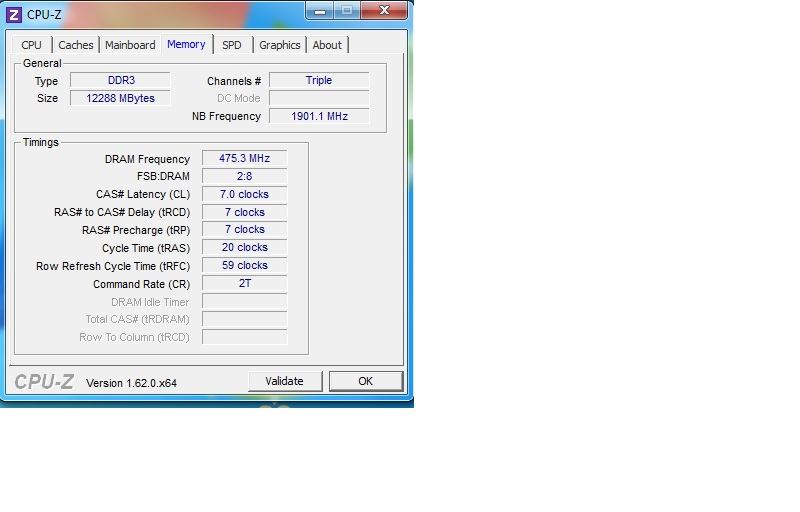Click the empty DRAM Idle Timer field

(244, 301)
